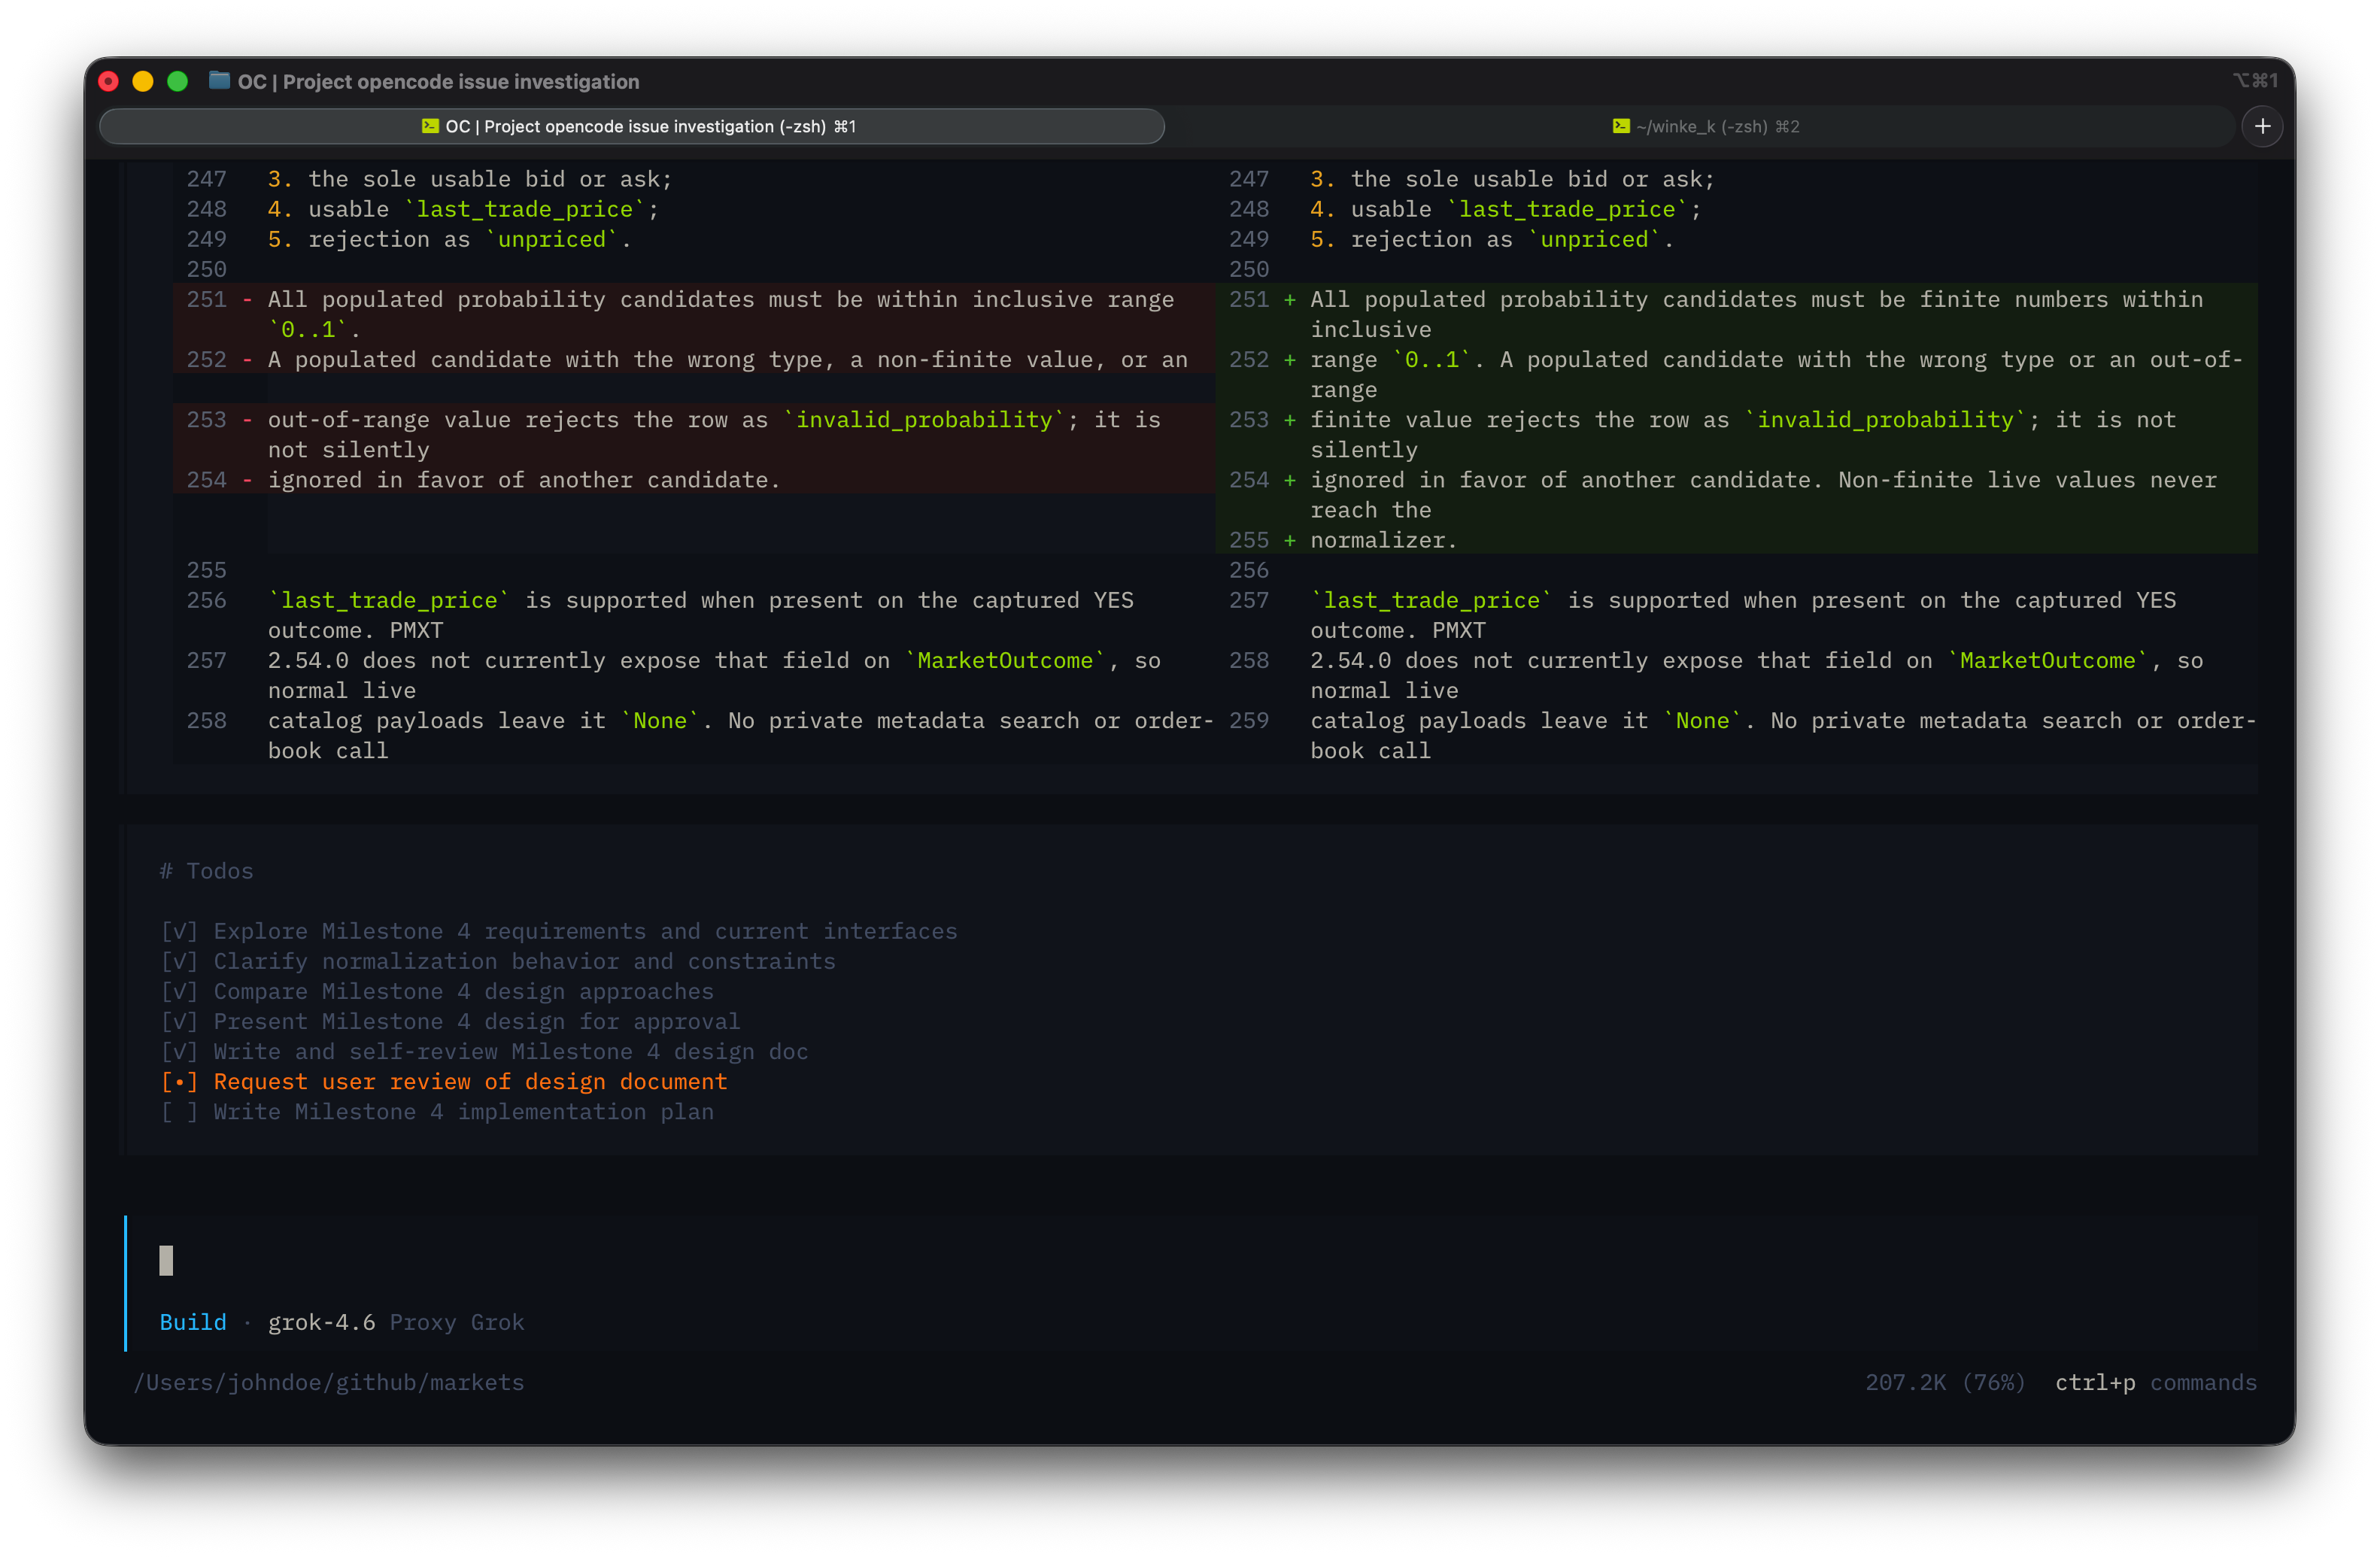The width and height of the screenshot is (2380, 1557).
Task: Click the plus marker on right line 255
Action: click(x=1290, y=540)
